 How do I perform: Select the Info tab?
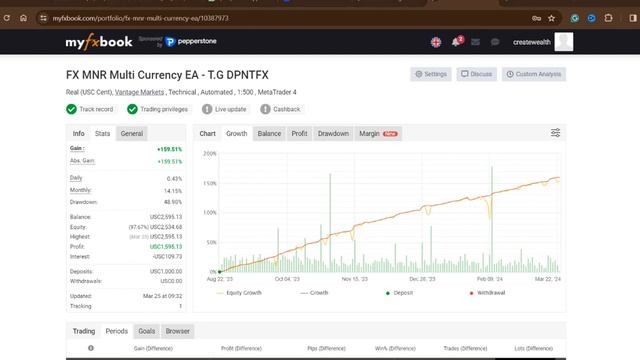coord(78,133)
